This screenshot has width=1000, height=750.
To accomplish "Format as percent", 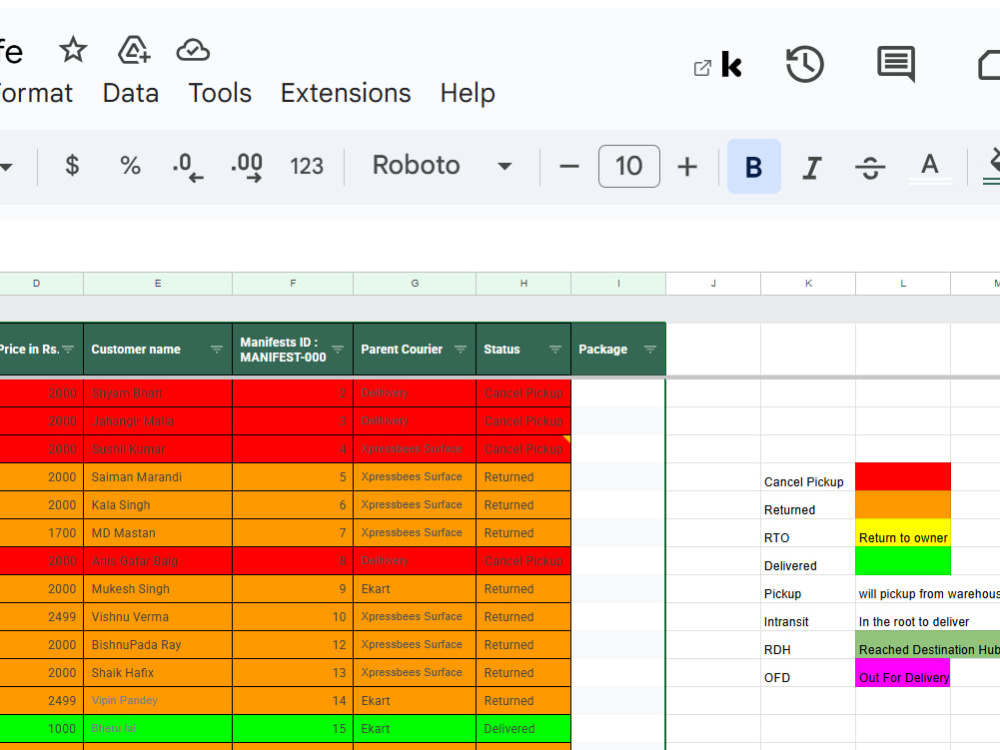I will 130,166.
